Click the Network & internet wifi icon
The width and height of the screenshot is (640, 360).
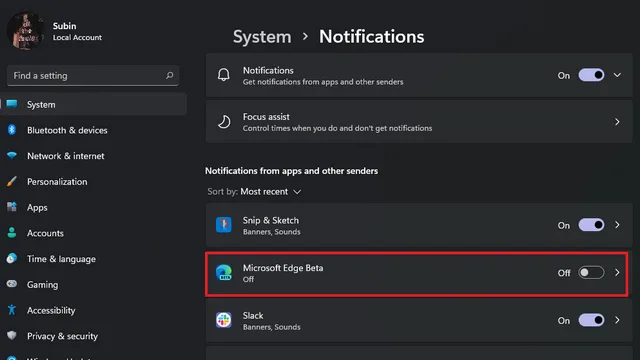click(12, 156)
